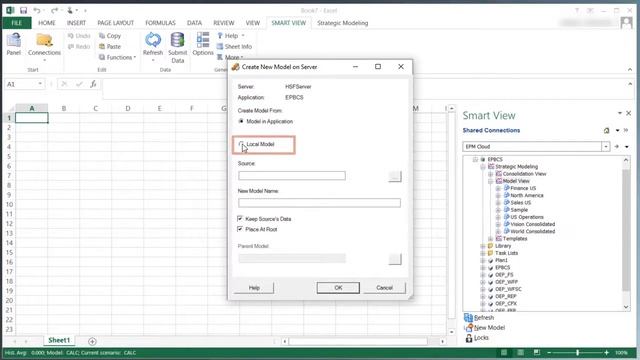The width and height of the screenshot is (640, 360).
Task: Click the go arrow next to EPM Cloud
Action: coord(616,147)
